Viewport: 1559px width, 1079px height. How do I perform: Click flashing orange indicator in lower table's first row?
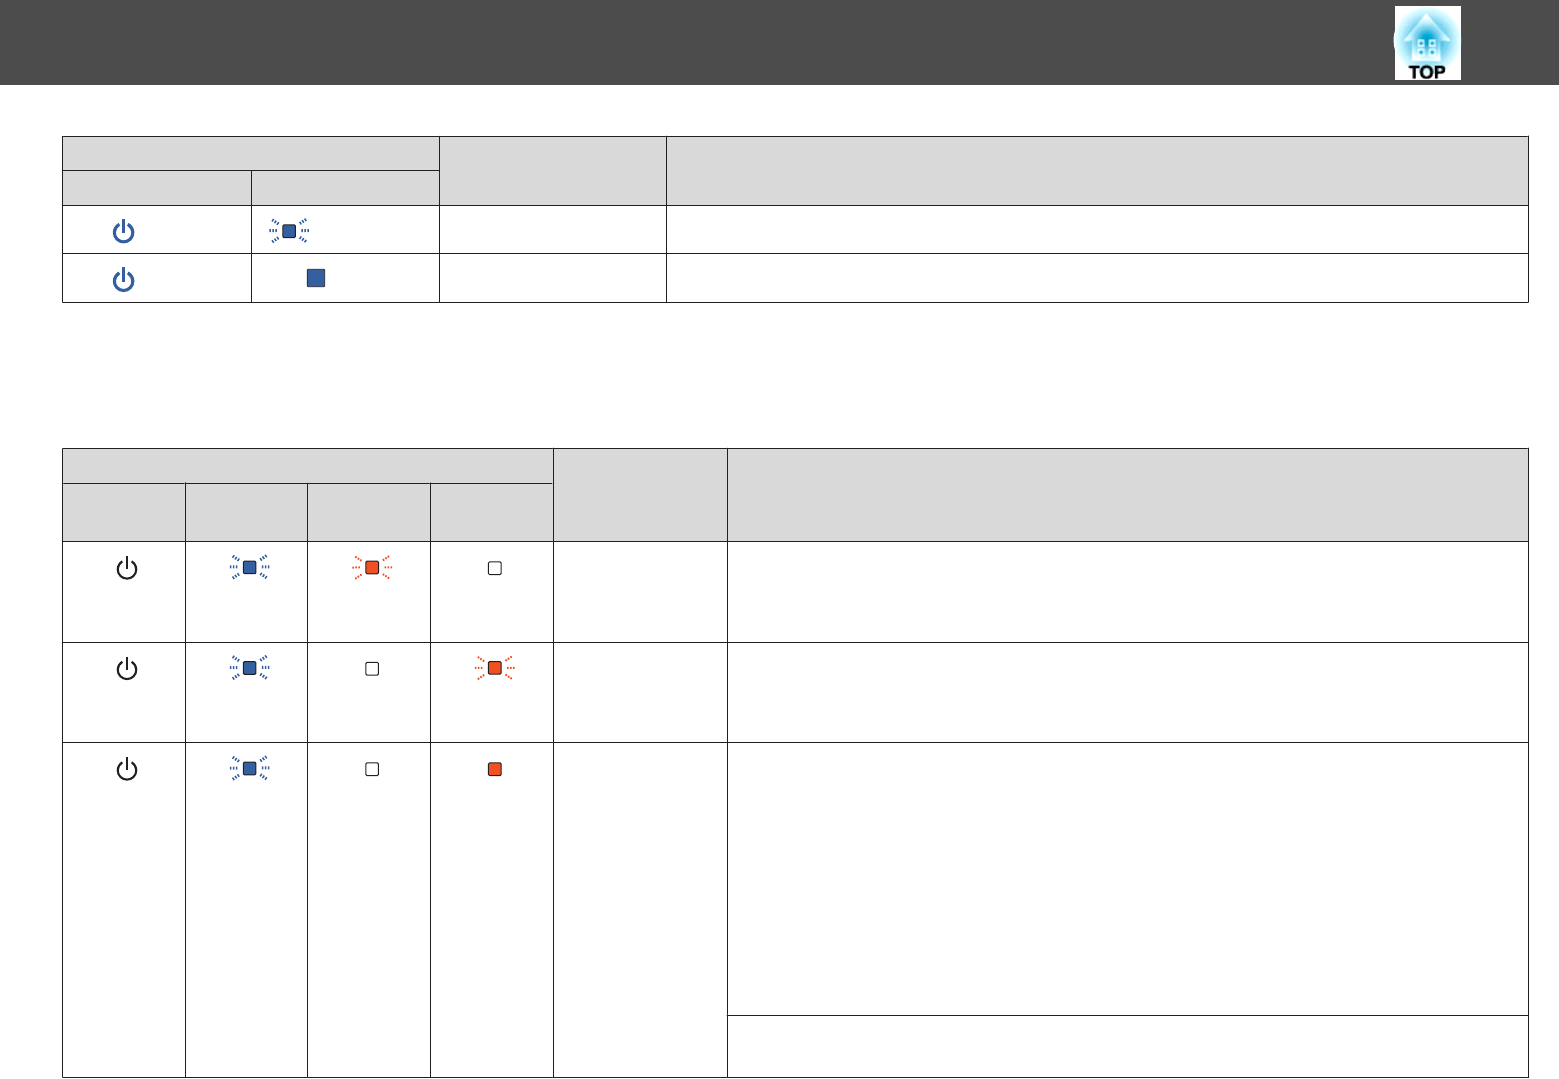coord(372,568)
